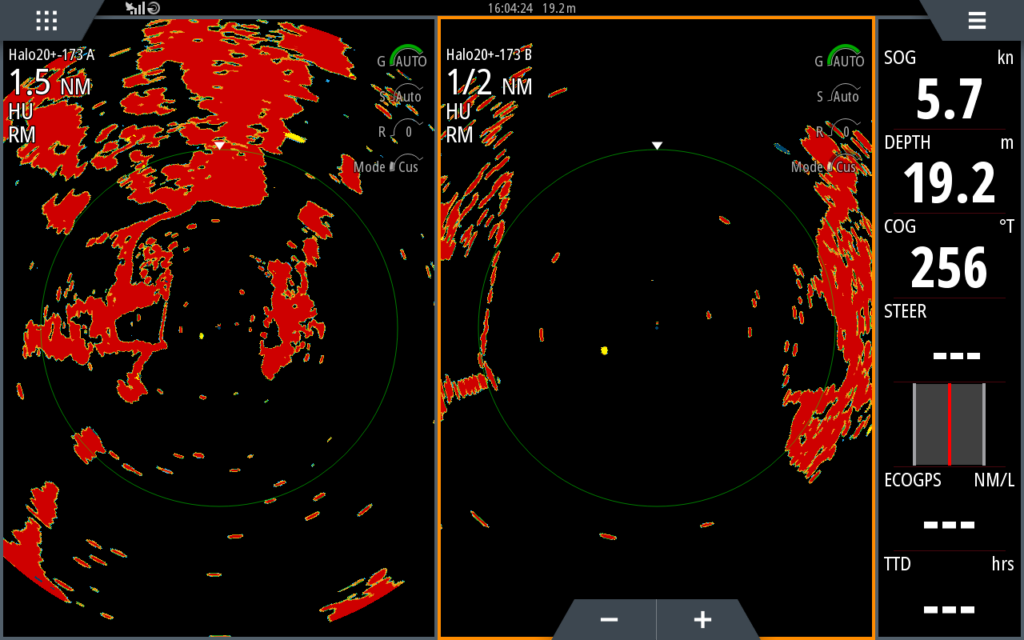Tap the heading marker on radar A
1024x640 pixels.
coord(220,146)
